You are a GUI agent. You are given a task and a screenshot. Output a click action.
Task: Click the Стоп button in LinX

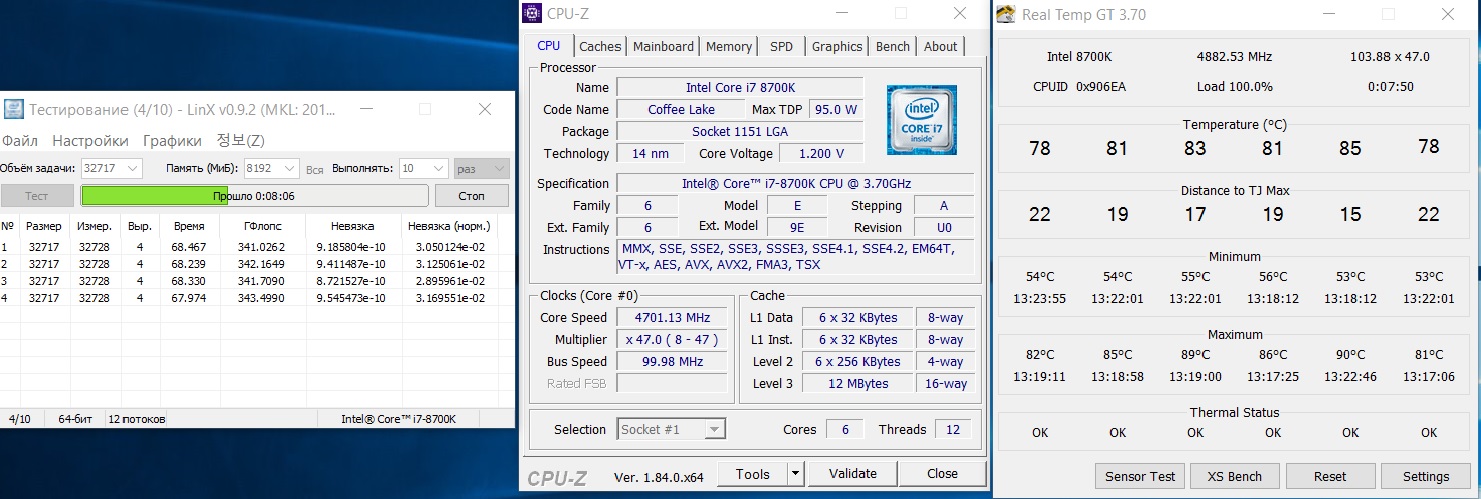(x=471, y=196)
